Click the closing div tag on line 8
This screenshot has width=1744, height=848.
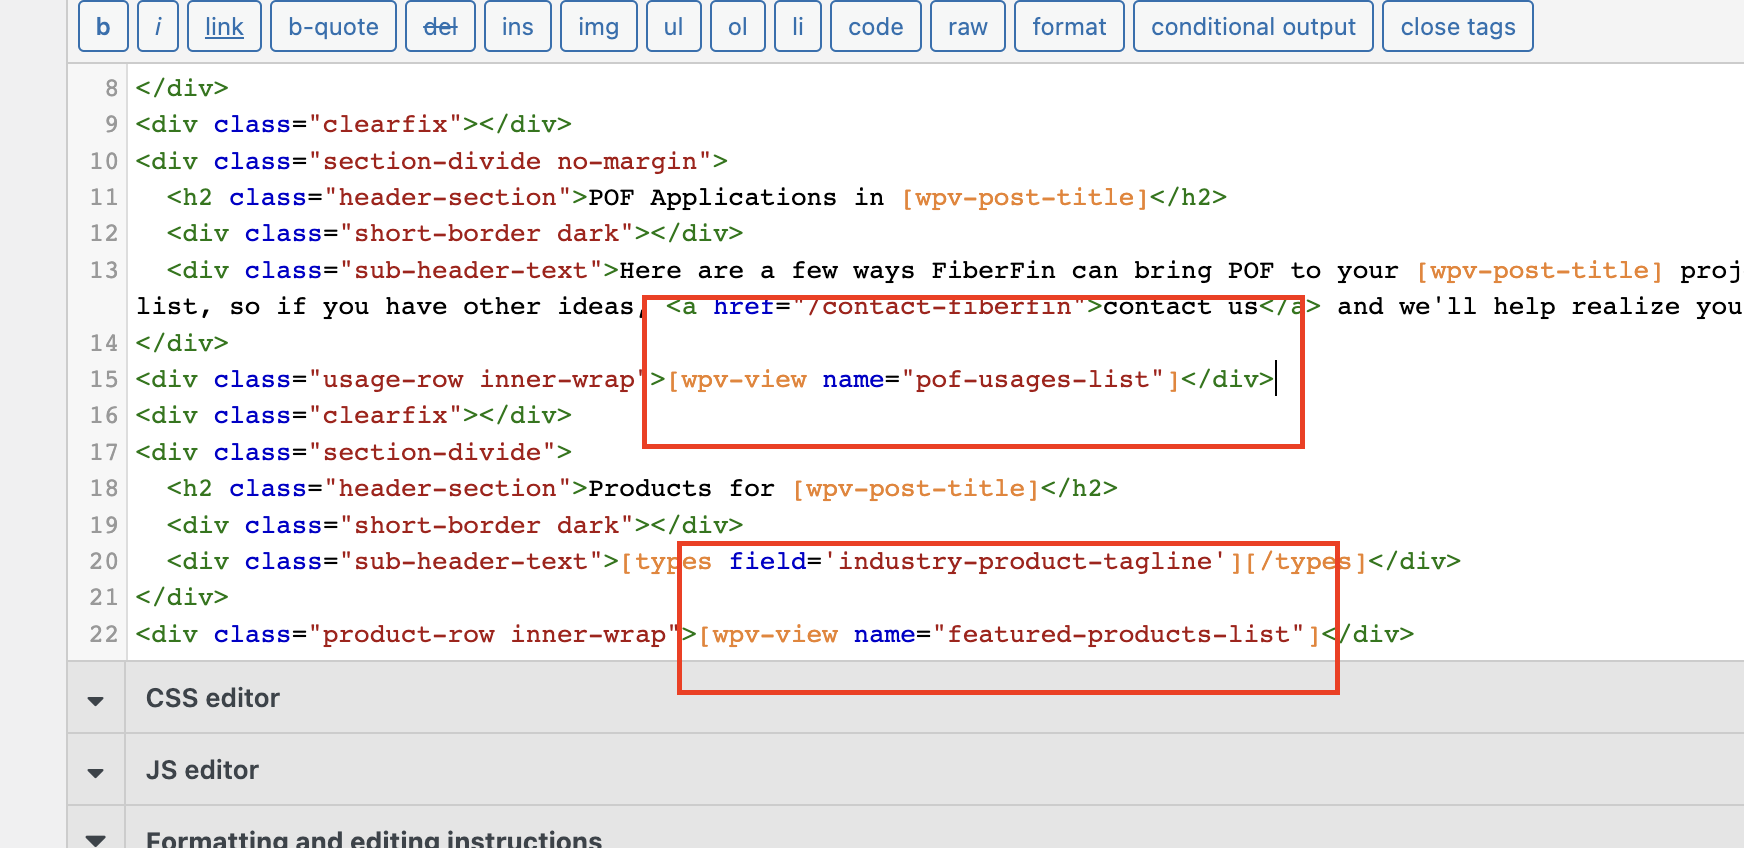pos(182,89)
